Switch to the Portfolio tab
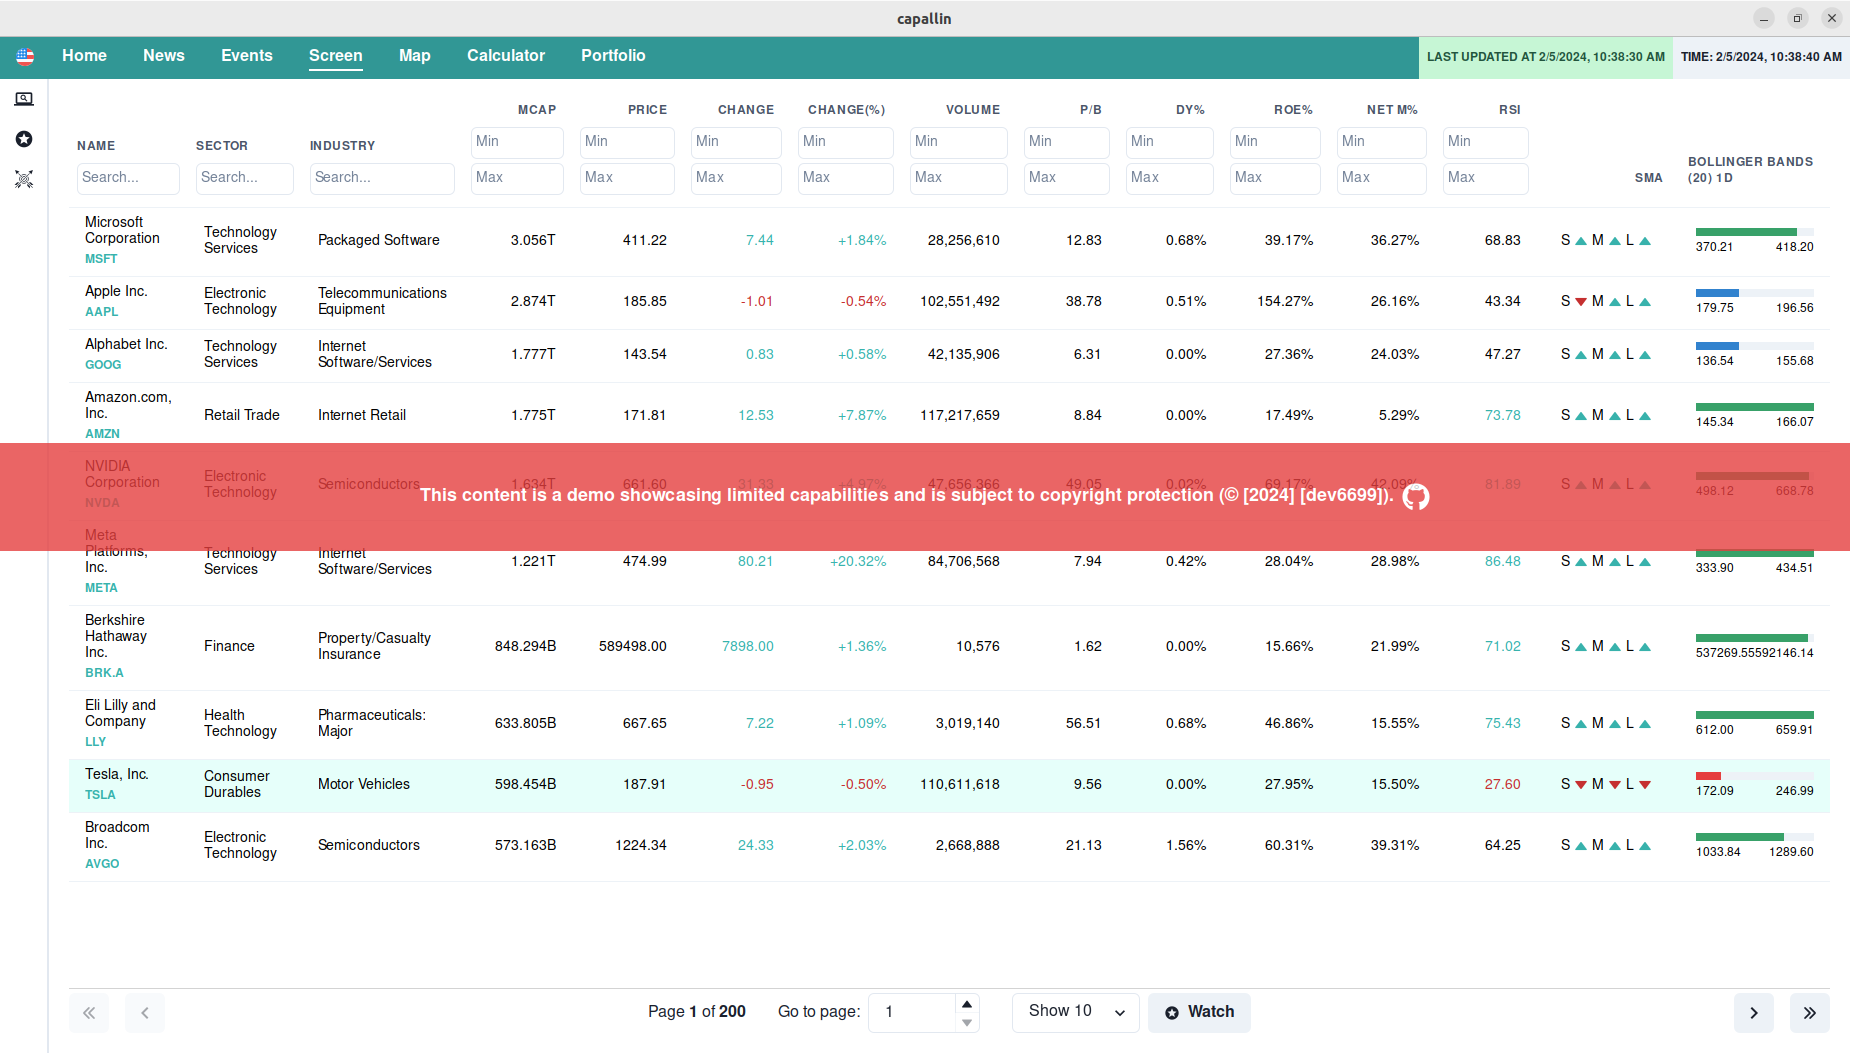Image resolution: width=1850 pixels, height=1053 pixels. pos(613,56)
